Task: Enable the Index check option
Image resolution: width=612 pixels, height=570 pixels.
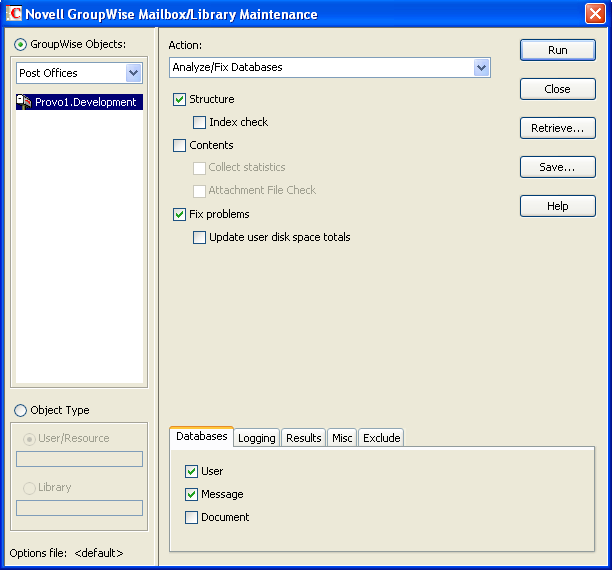Action: (x=200, y=123)
